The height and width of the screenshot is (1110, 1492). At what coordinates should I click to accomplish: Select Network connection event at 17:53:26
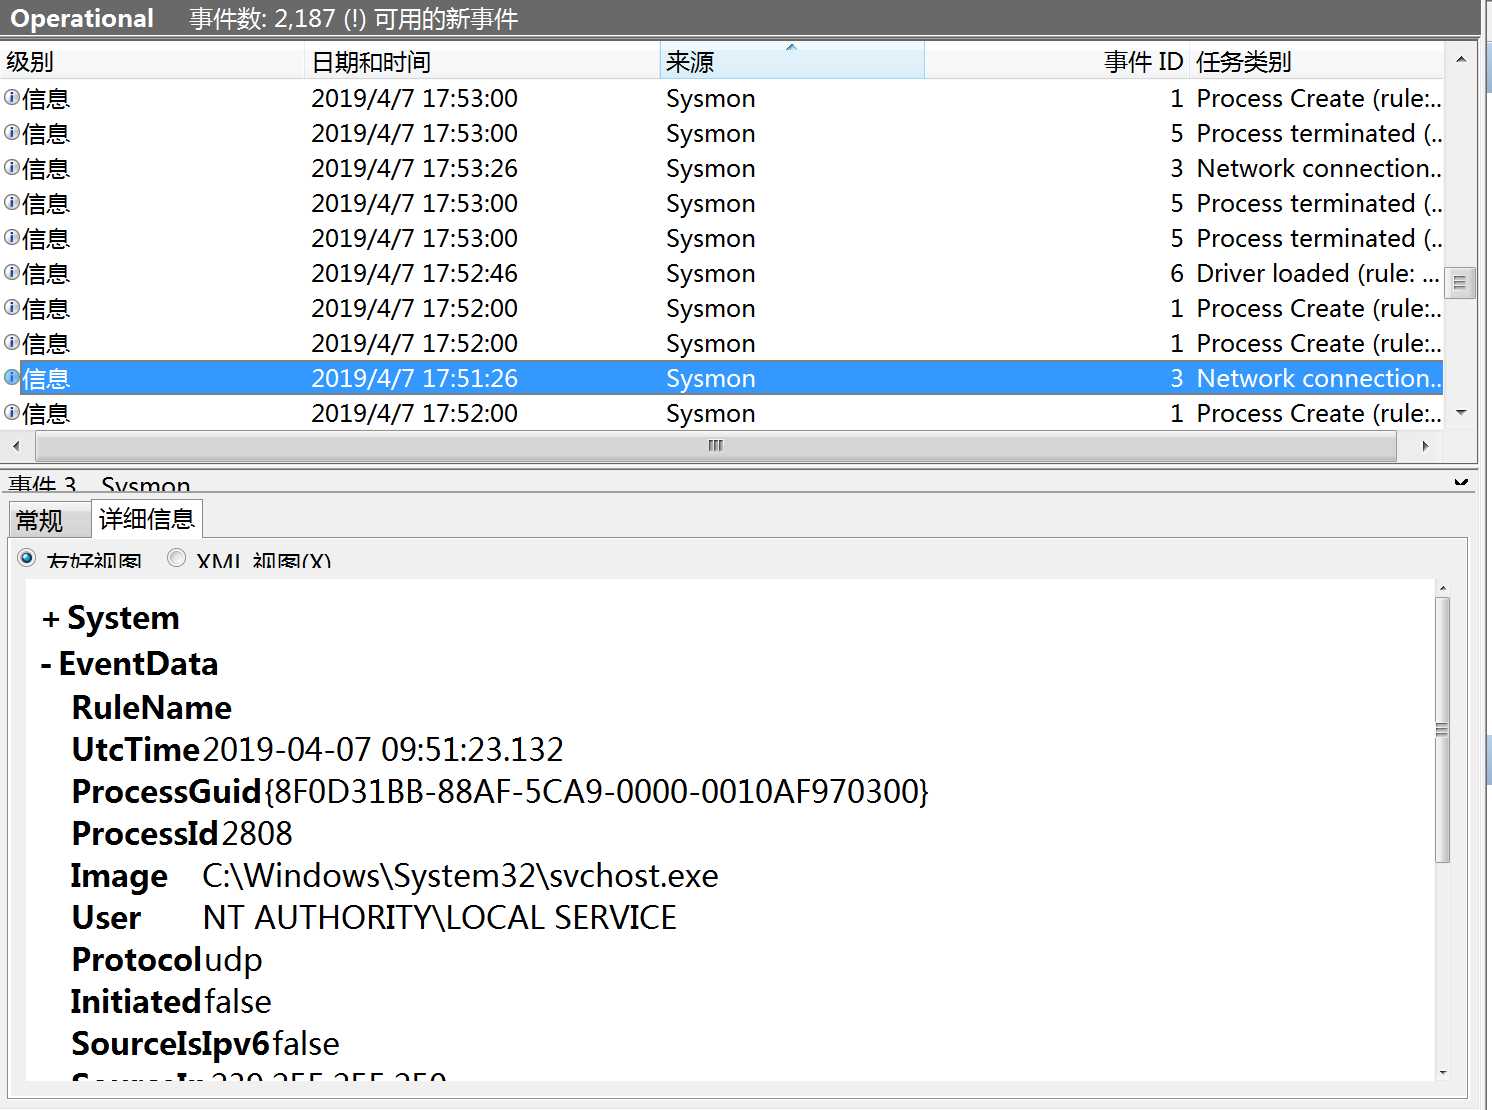point(722,168)
